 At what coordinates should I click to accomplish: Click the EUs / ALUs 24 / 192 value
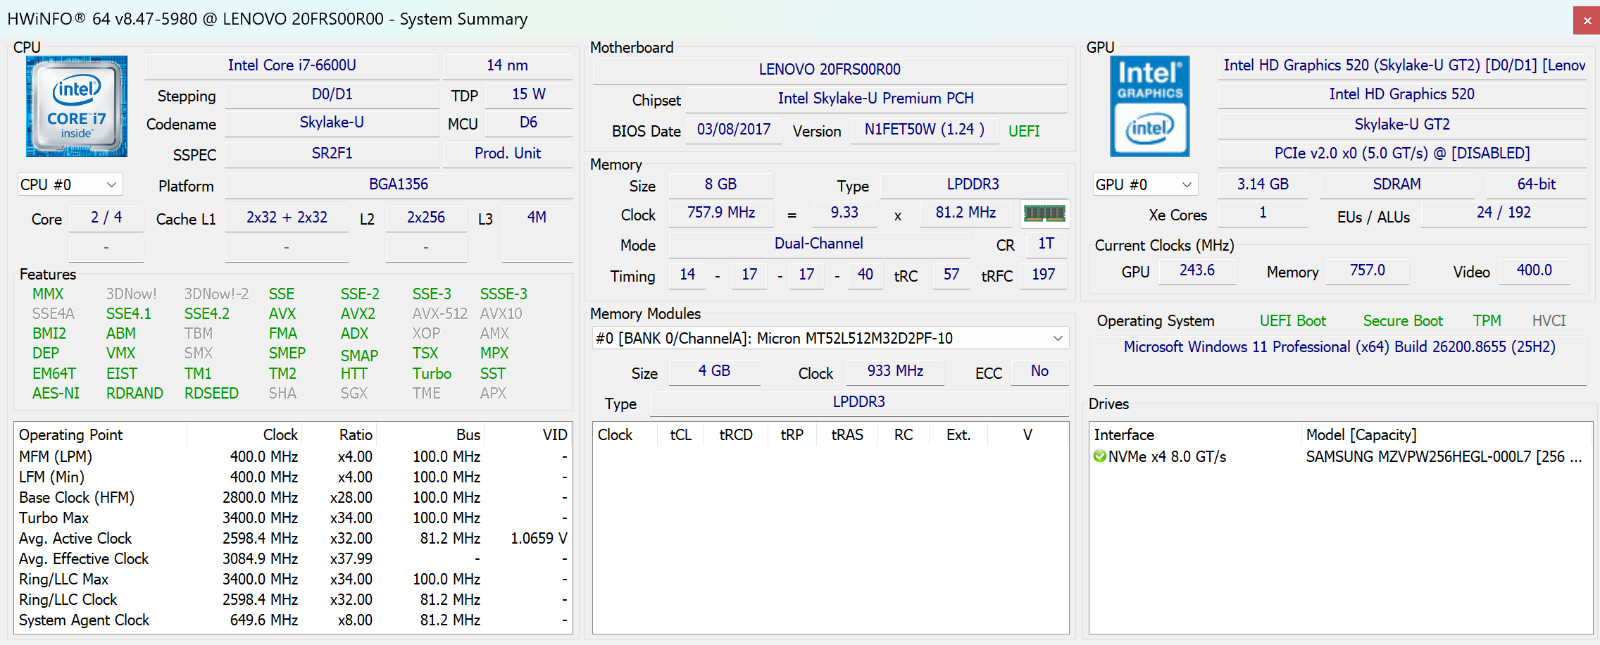1504,212
